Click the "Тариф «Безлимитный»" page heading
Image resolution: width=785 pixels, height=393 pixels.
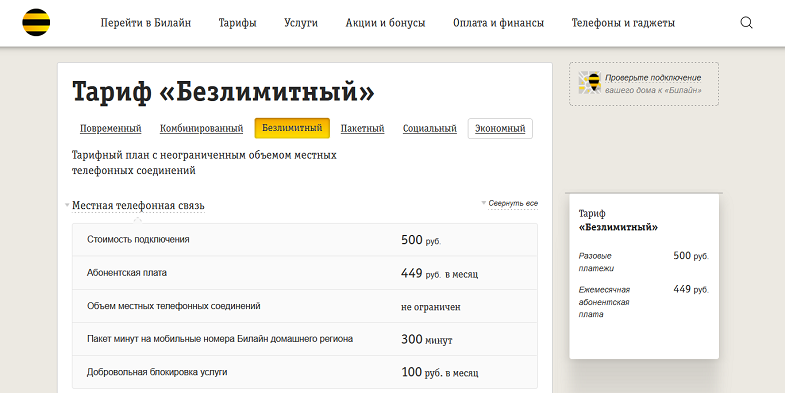223,92
